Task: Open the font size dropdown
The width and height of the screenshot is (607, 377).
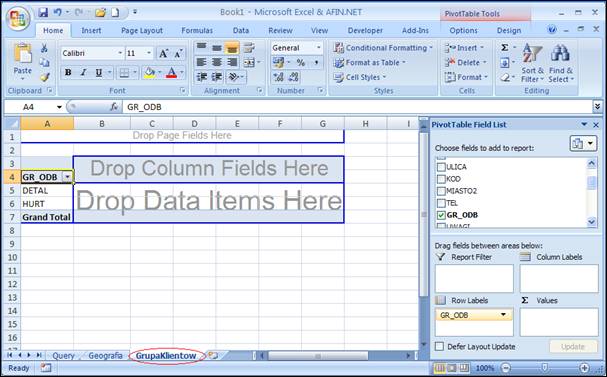Action: (149, 53)
